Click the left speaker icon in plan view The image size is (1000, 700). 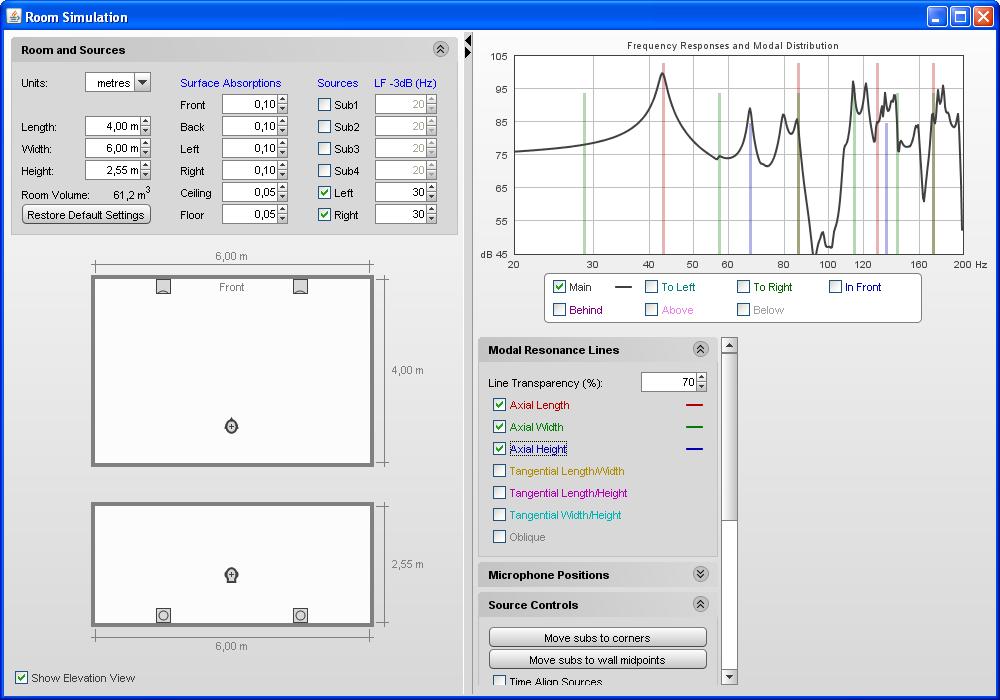click(163, 287)
